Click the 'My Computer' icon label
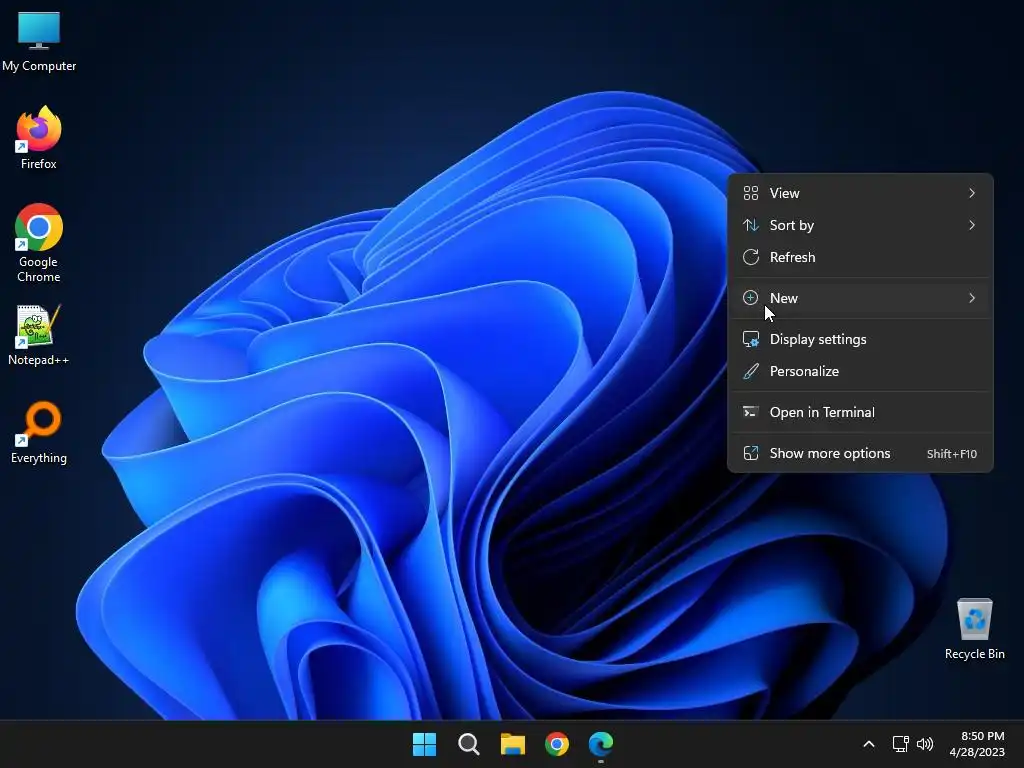The height and width of the screenshot is (768, 1024). point(39,66)
